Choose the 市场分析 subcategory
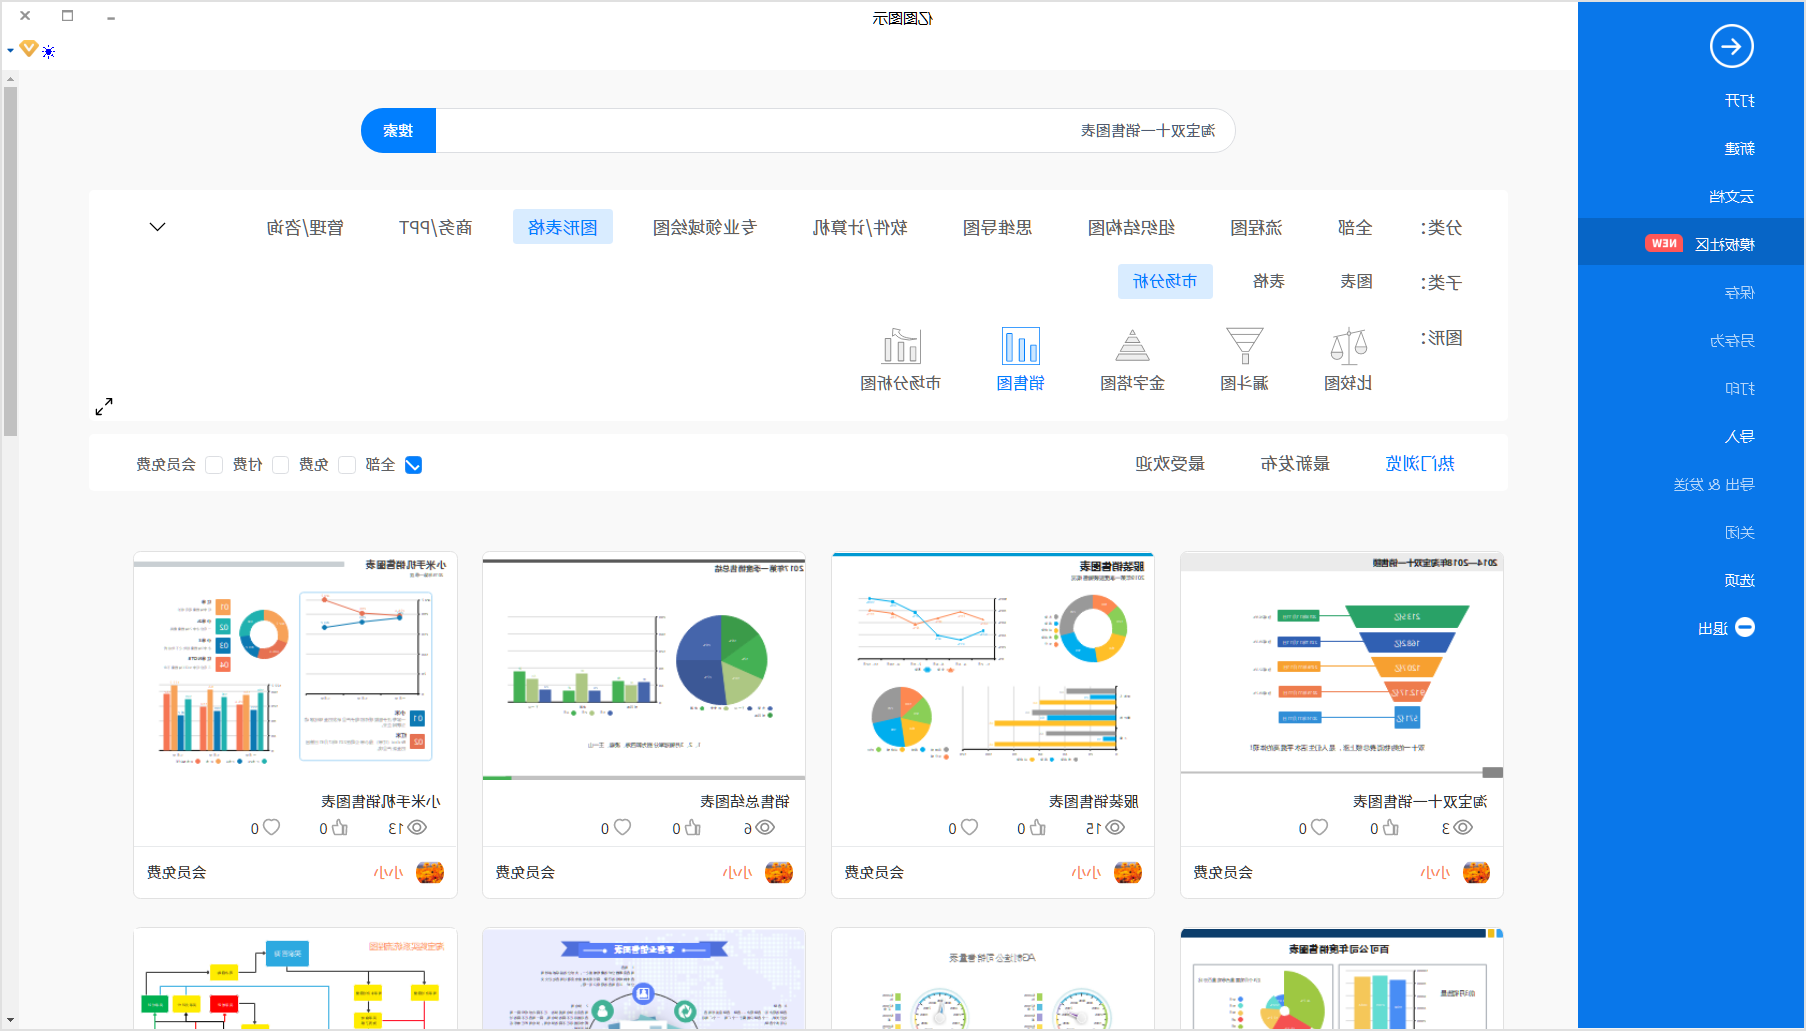The image size is (1806, 1031). [x=1165, y=282]
